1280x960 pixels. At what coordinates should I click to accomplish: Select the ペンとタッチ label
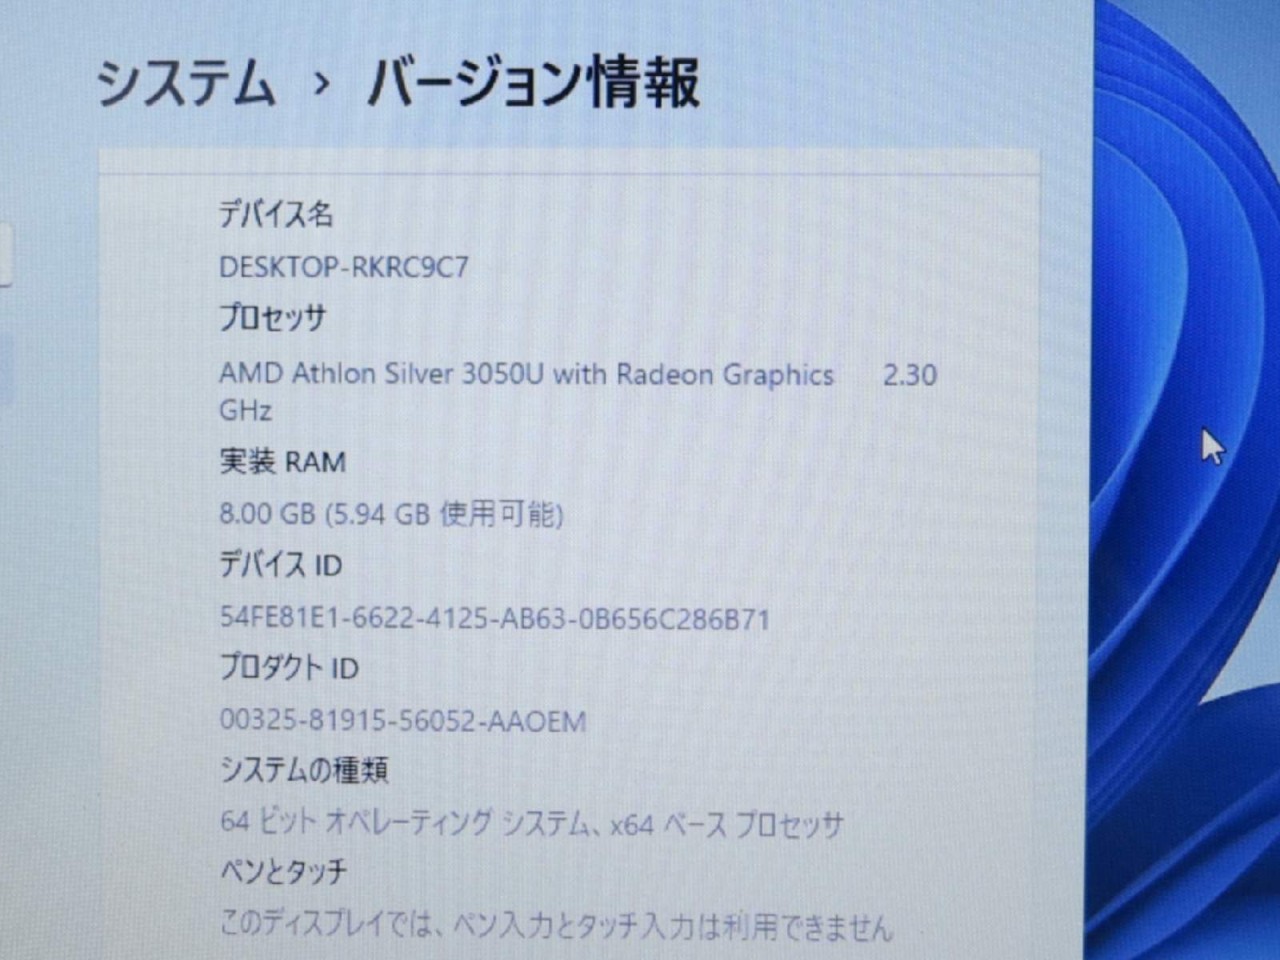click(282, 871)
